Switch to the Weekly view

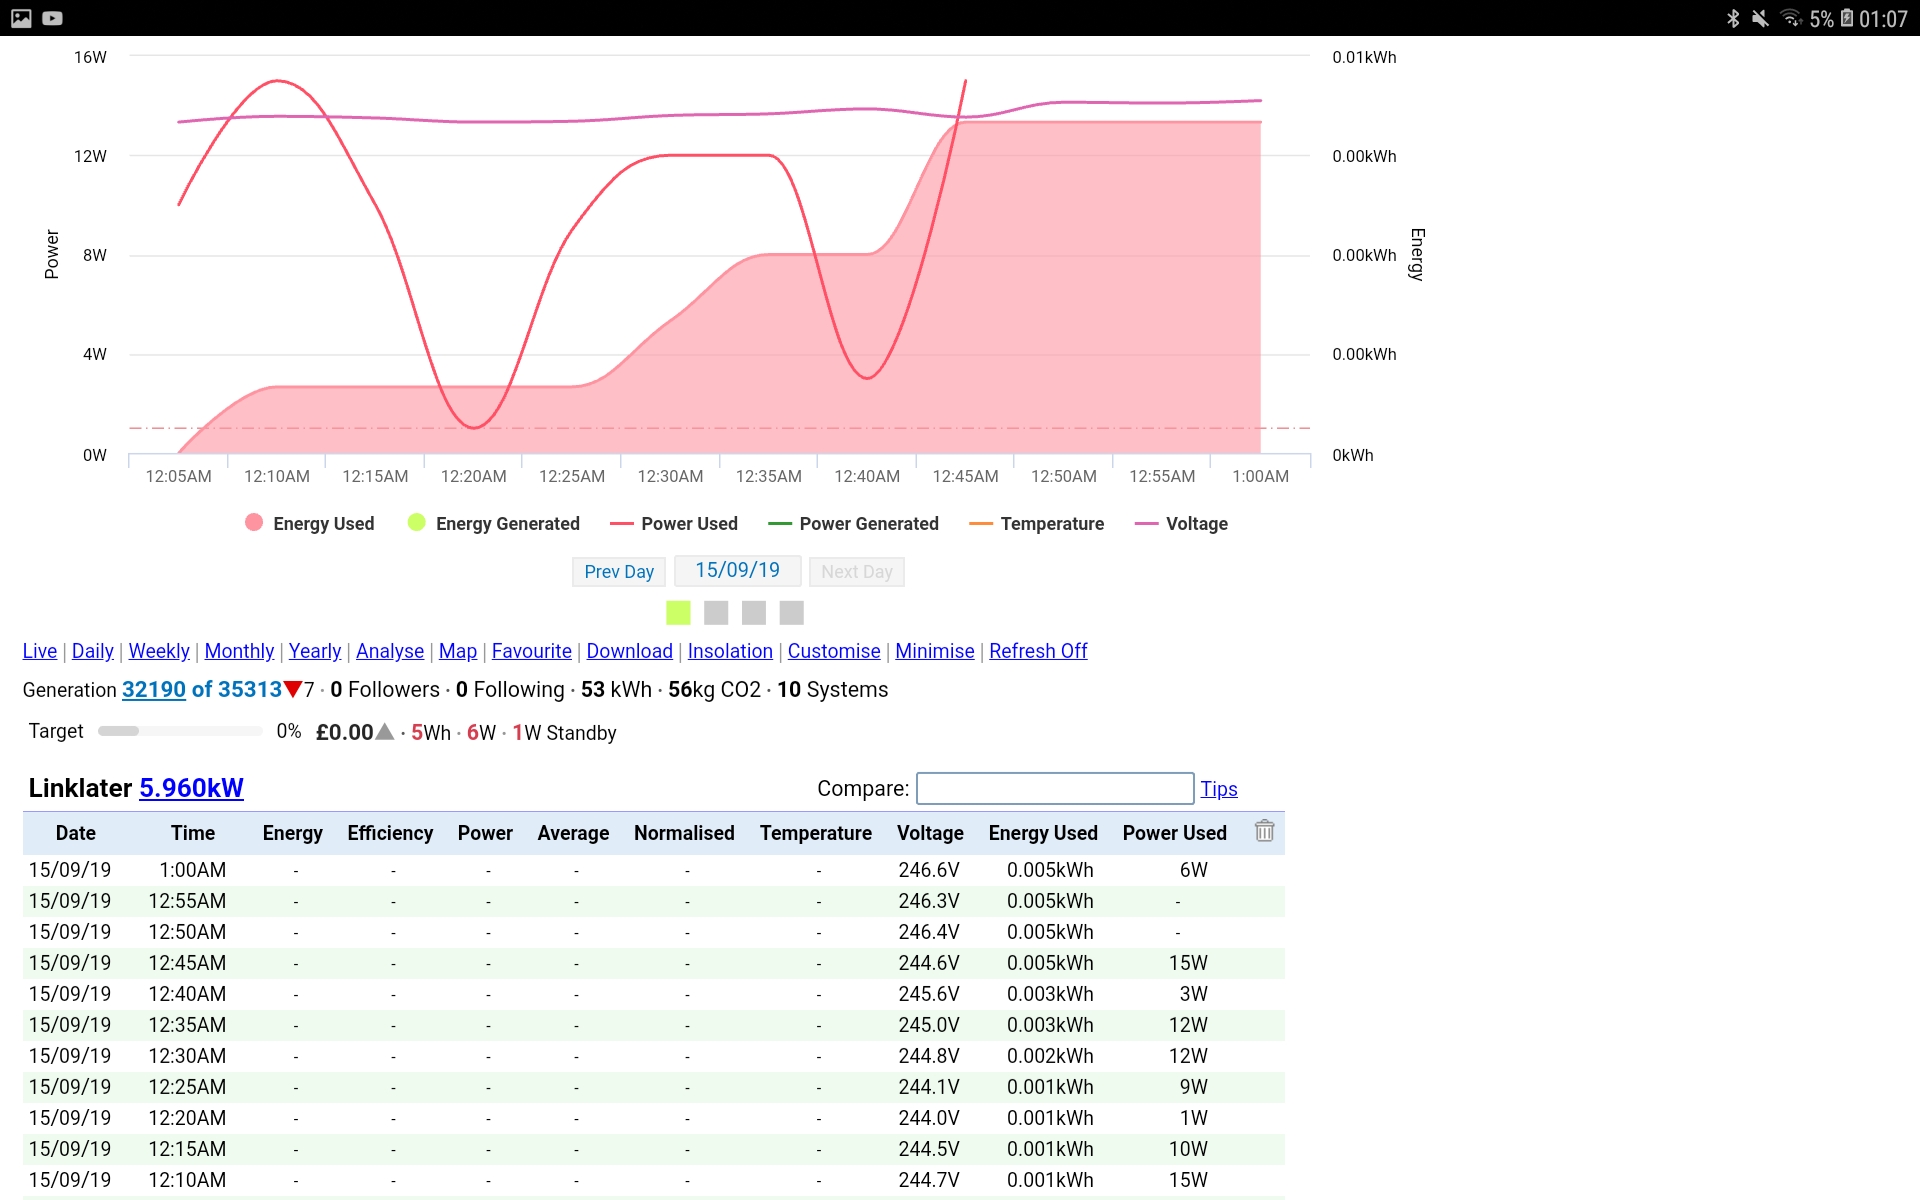(x=159, y=651)
